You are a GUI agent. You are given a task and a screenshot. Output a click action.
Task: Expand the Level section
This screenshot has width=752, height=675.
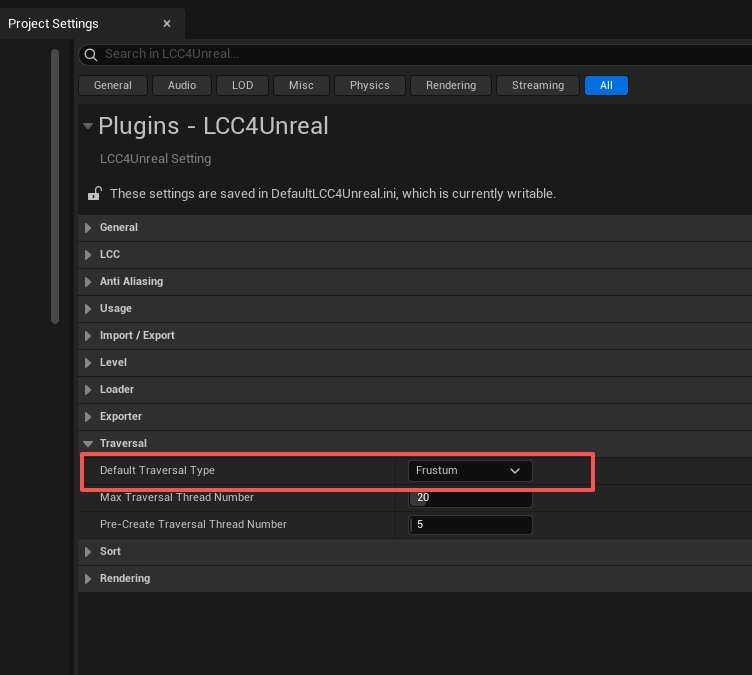pos(88,363)
